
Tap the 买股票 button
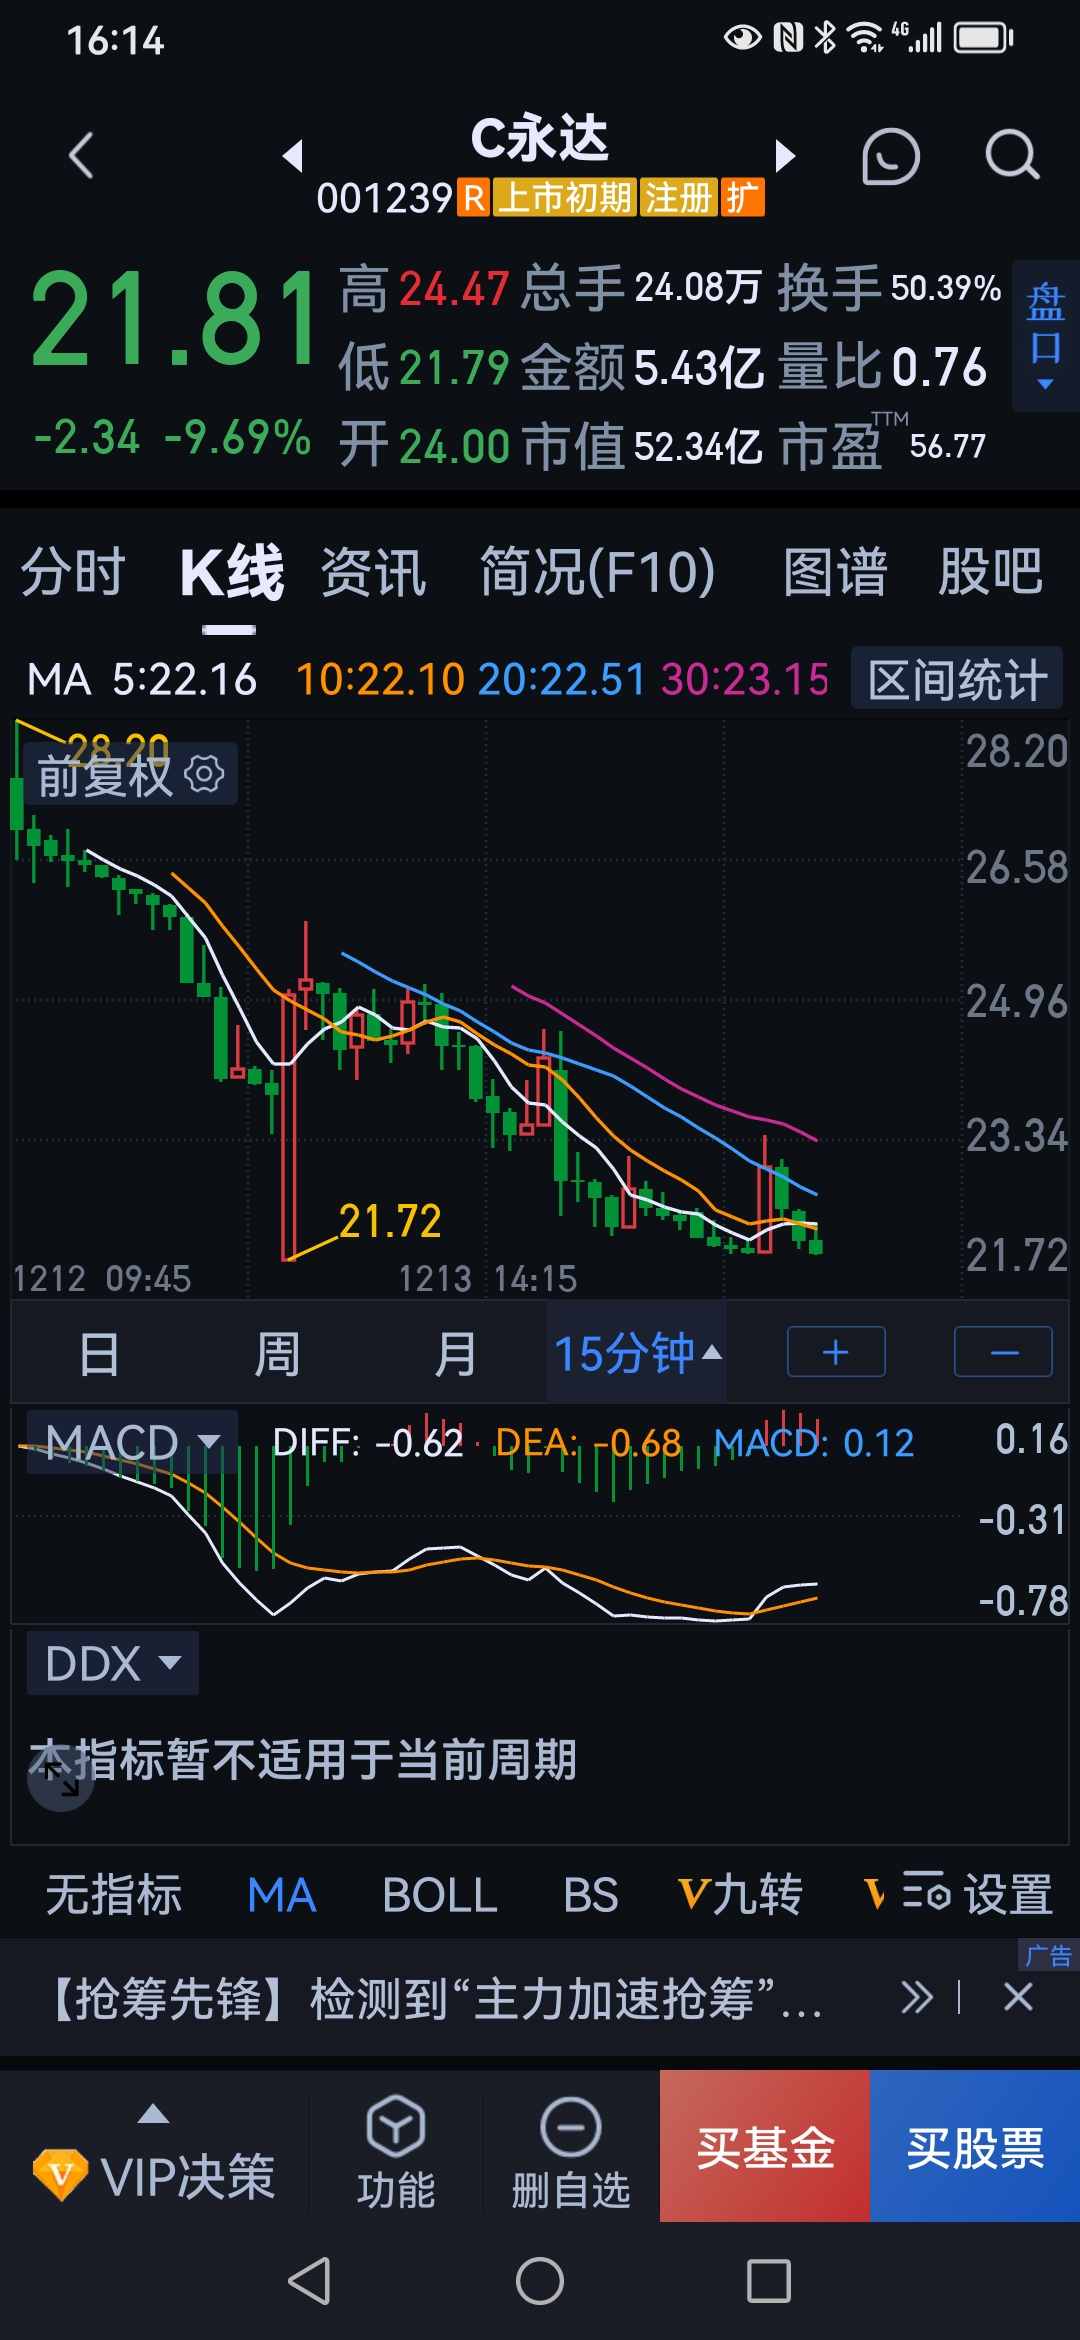(x=975, y=2146)
